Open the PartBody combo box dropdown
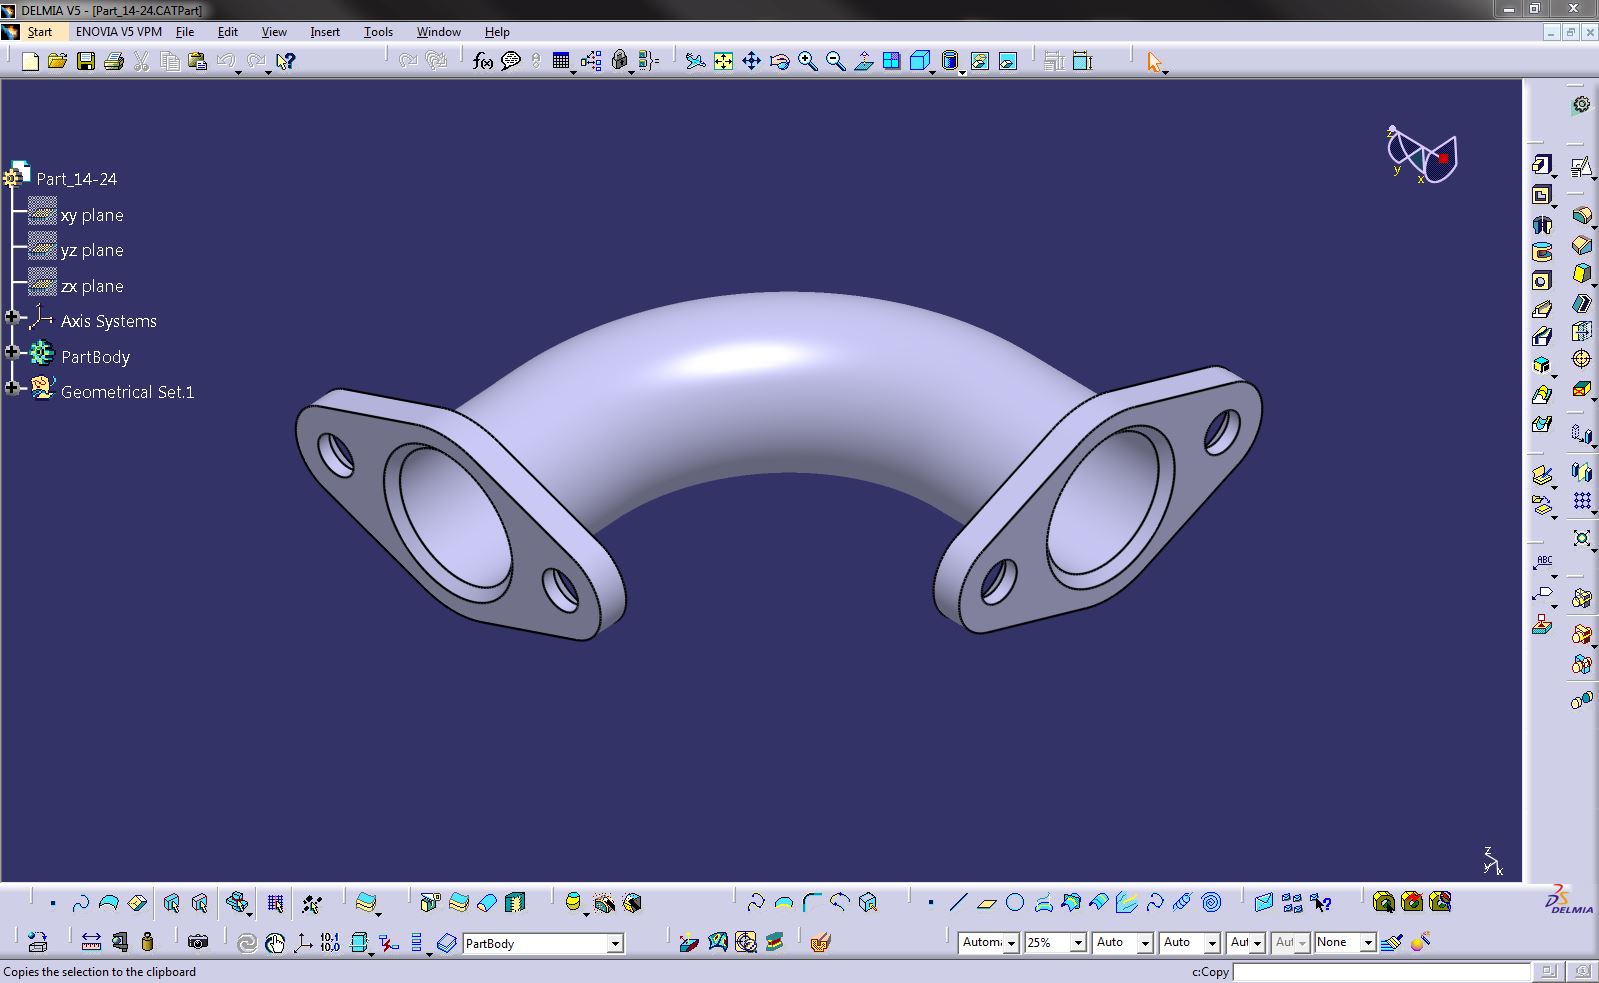 (x=615, y=944)
